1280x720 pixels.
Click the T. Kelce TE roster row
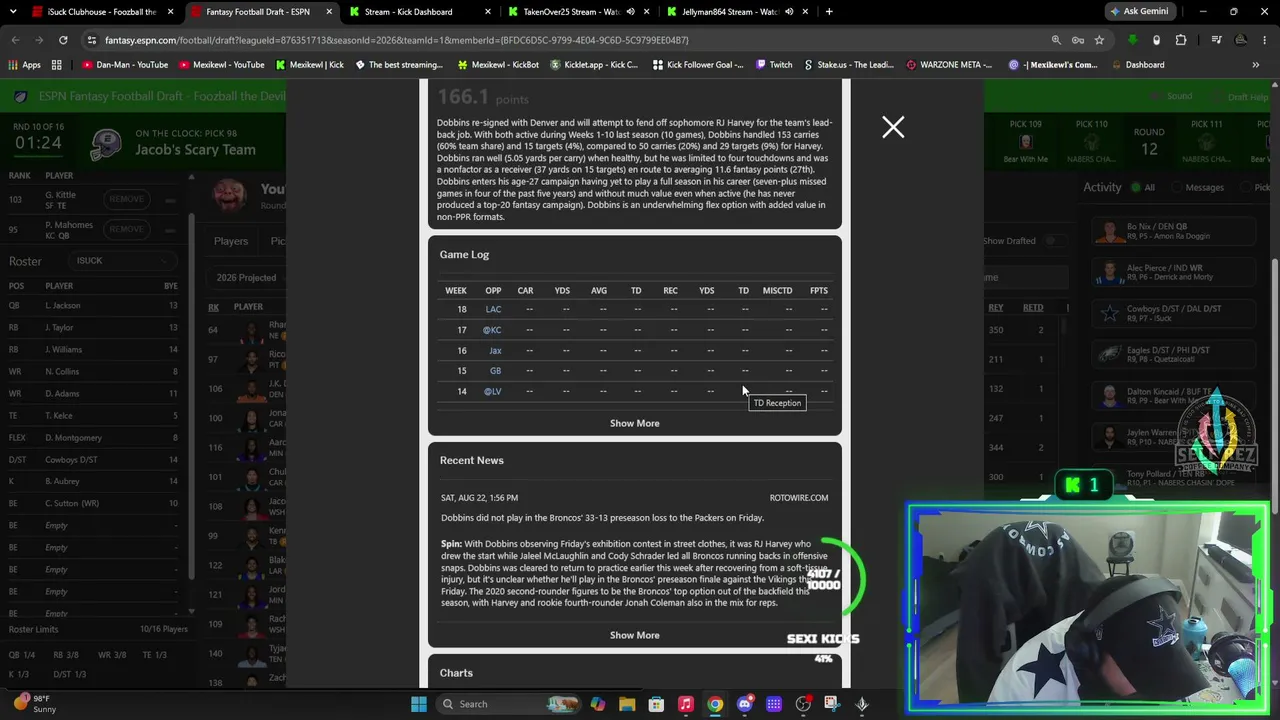[x=94, y=416]
